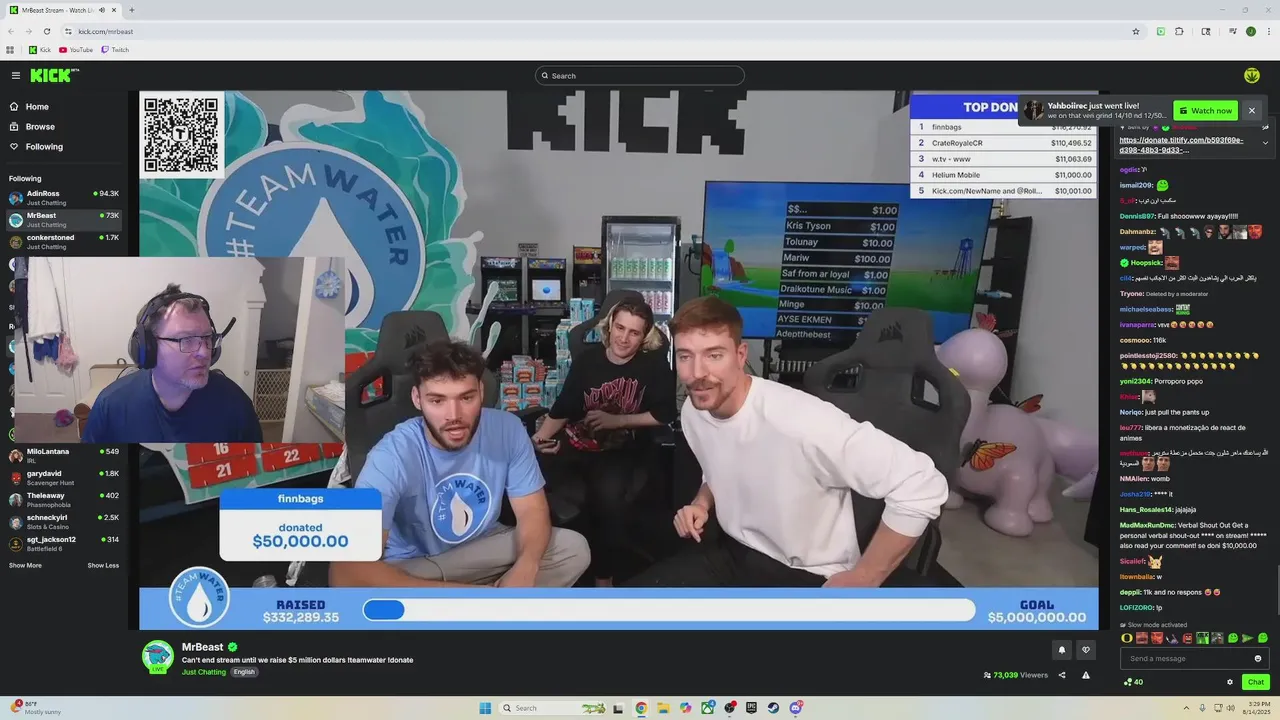Viewport: 1280px width, 720px height.
Task: Click the fundraiser progress bar
Action: tap(669, 609)
